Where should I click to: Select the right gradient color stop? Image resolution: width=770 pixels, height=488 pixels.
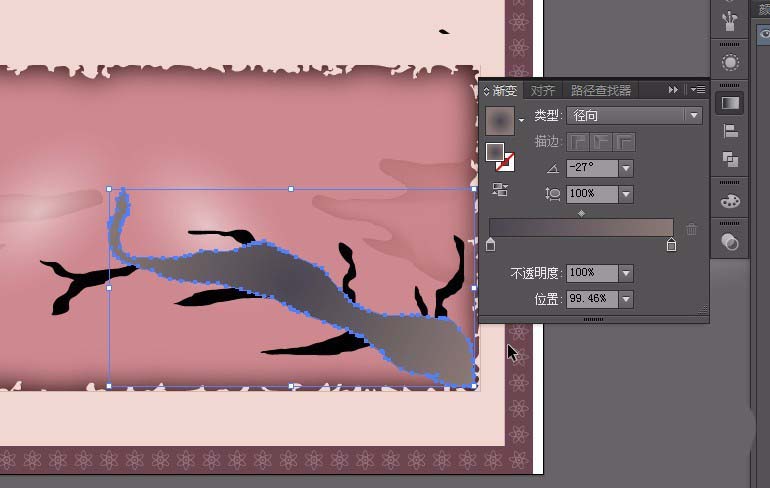pyautogui.click(x=671, y=244)
